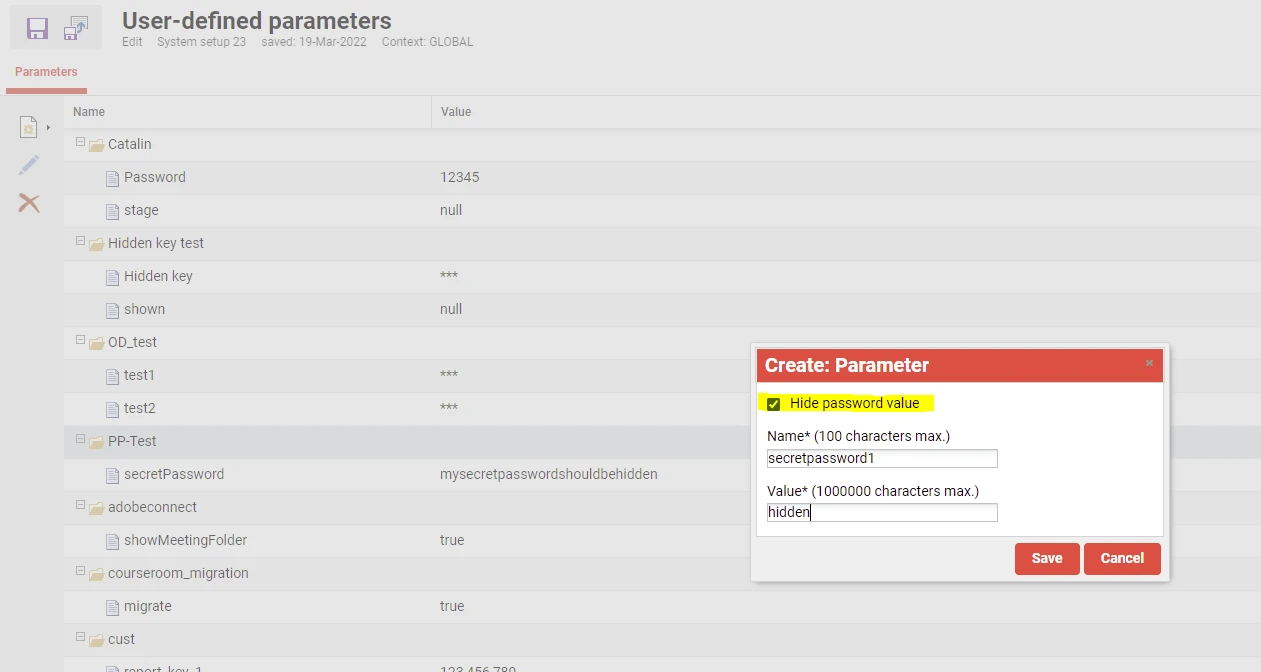Cancel the Create Parameter dialog
The image size is (1261, 672).
(x=1122, y=558)
